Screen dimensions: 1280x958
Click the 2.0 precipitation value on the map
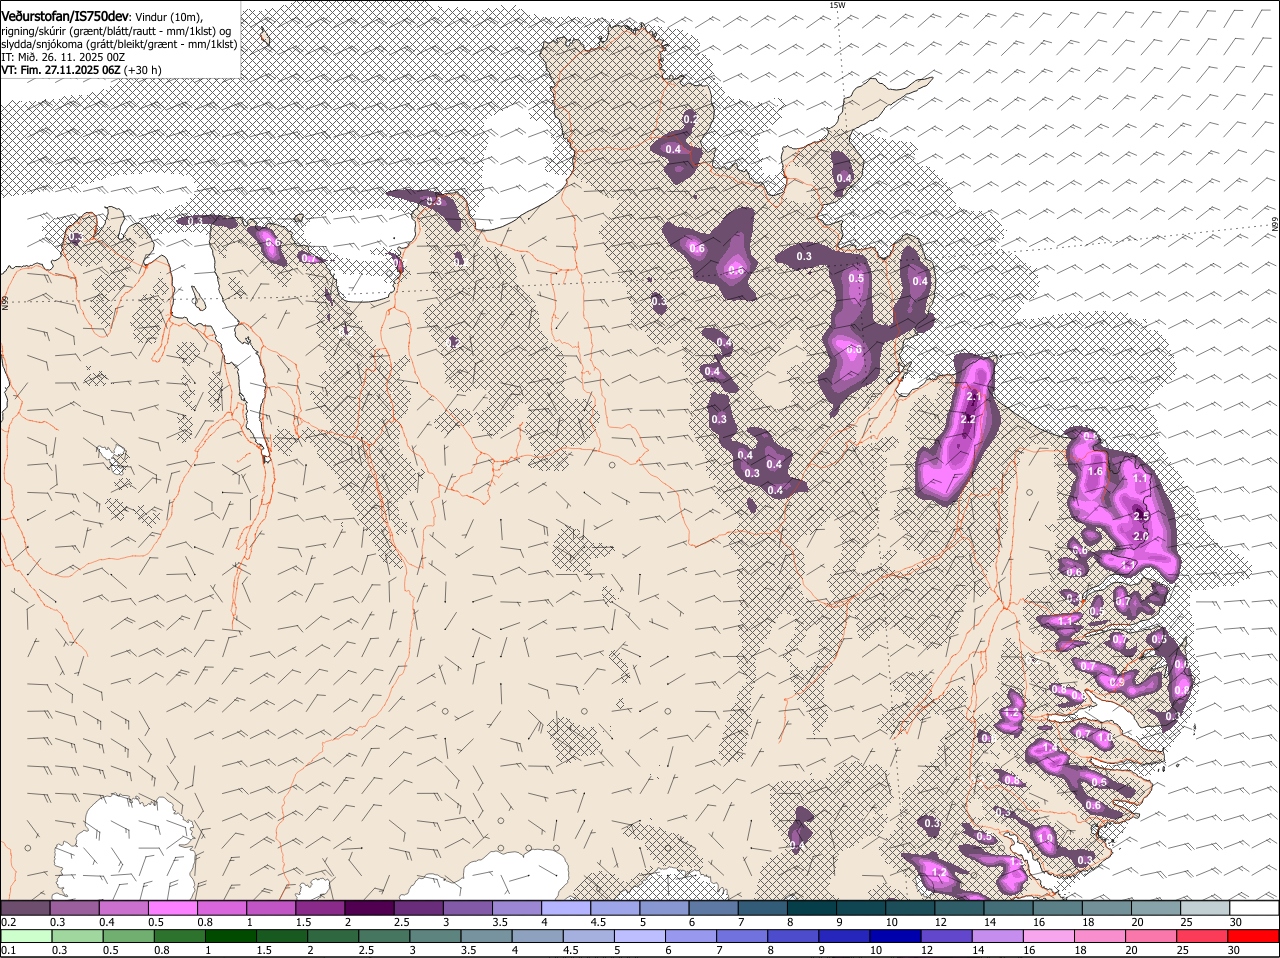1140,536
